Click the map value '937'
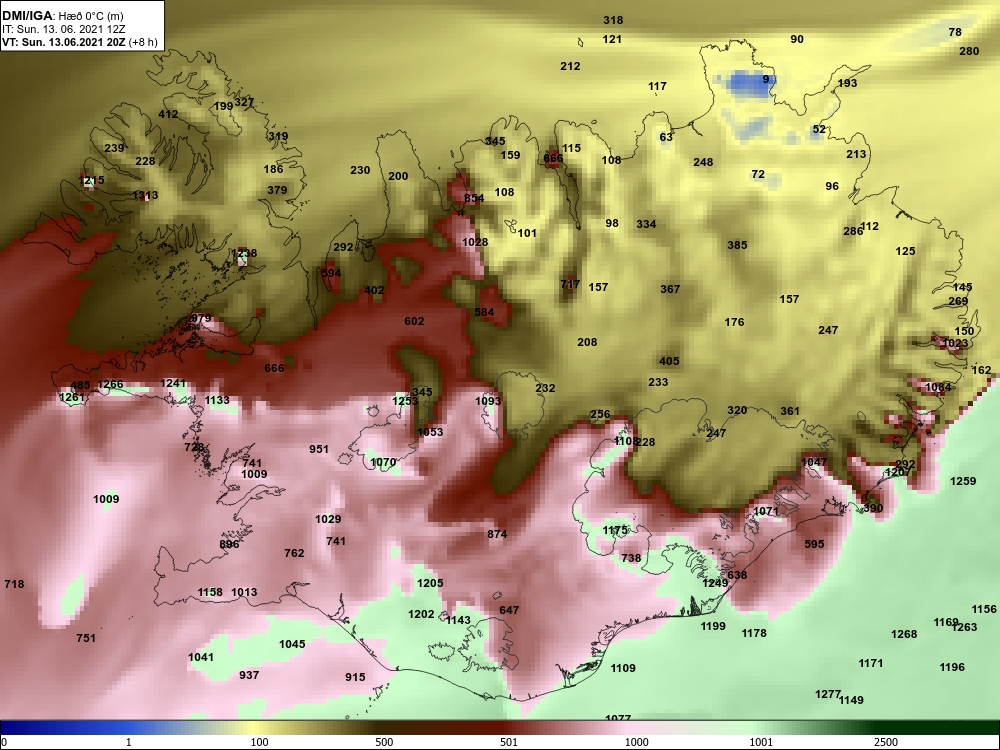1000x750 pixels. coord(249,675)
